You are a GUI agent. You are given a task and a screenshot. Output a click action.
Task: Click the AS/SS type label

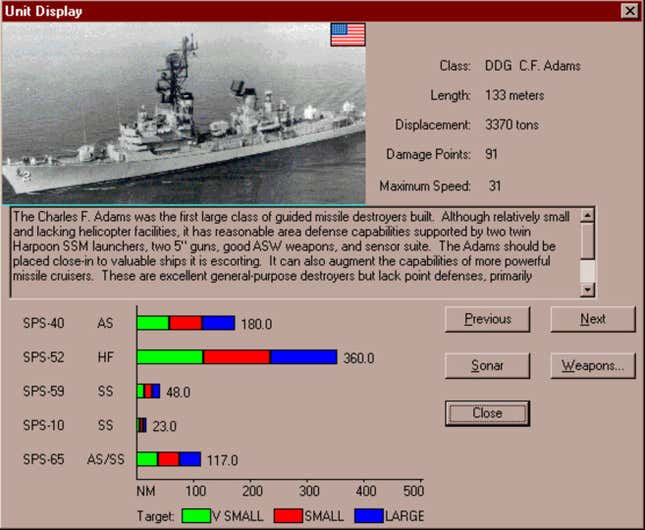106,459
